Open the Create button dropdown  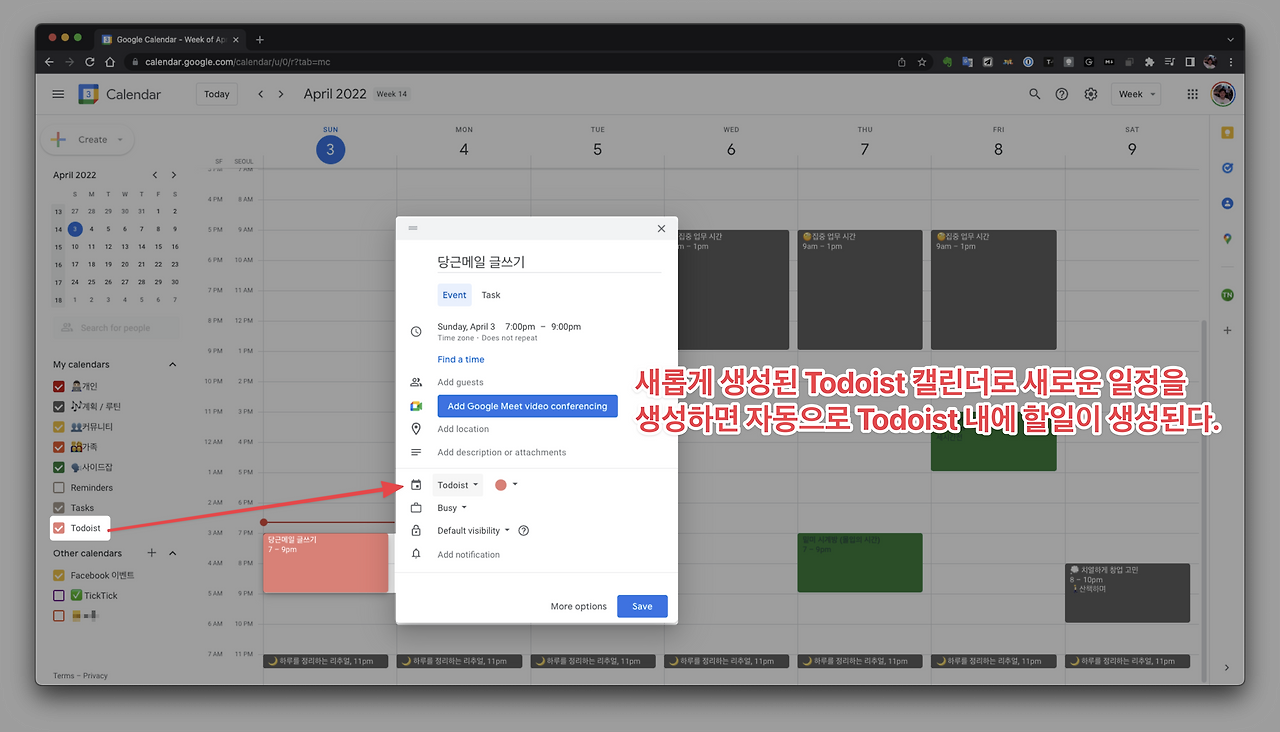pos(121,140)
